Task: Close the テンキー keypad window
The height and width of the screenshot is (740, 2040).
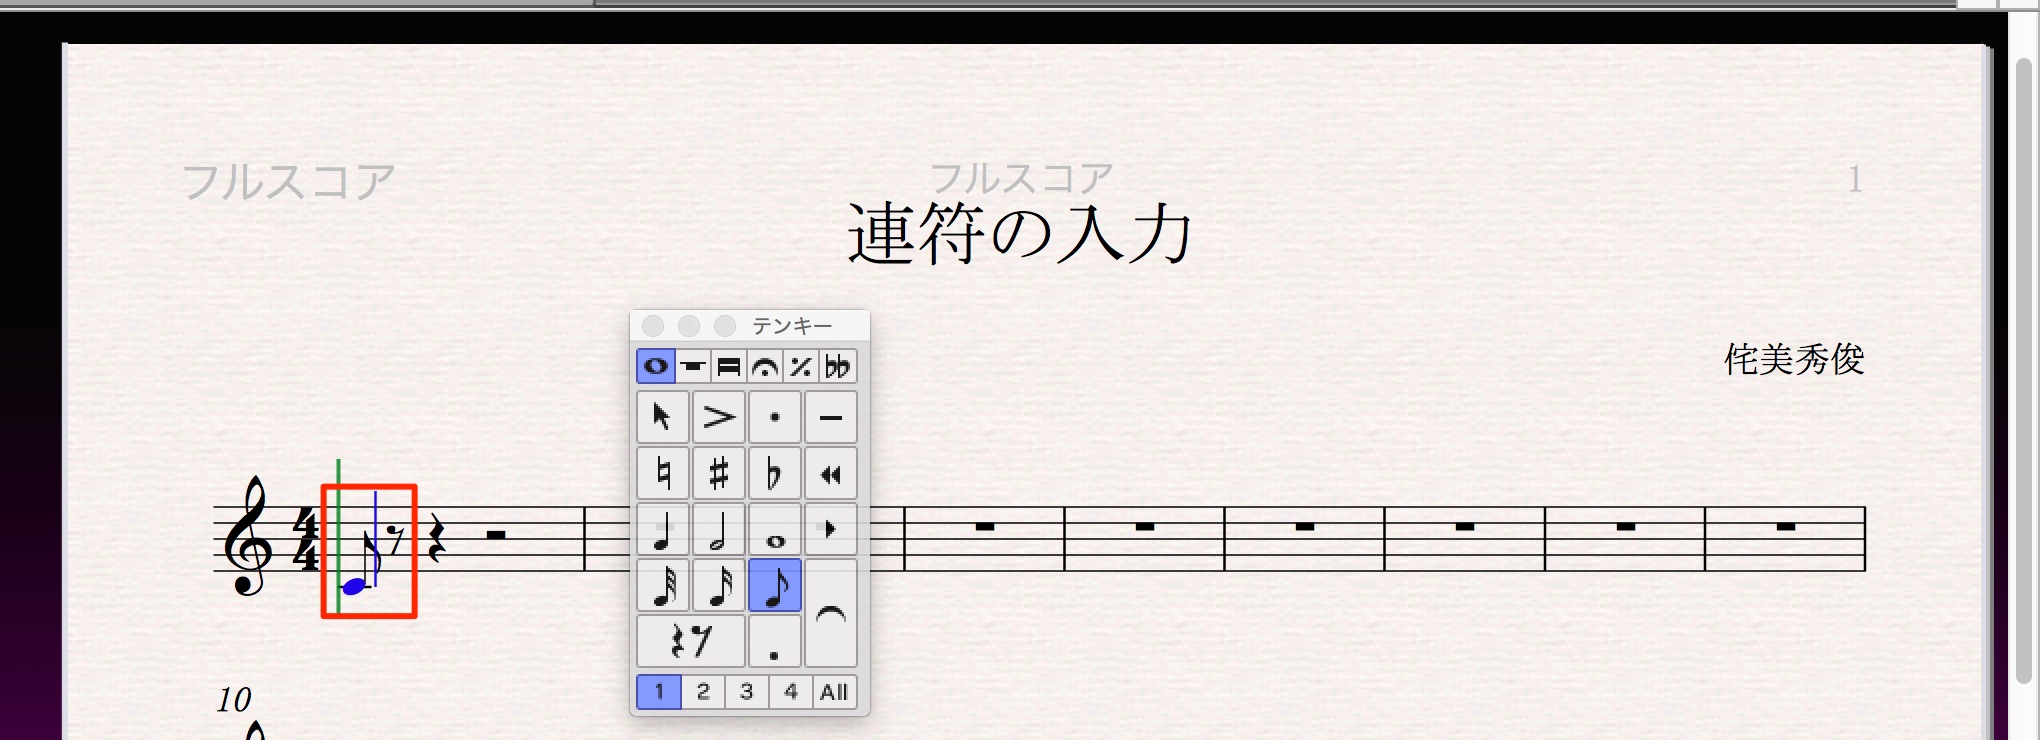Action: 653,326
